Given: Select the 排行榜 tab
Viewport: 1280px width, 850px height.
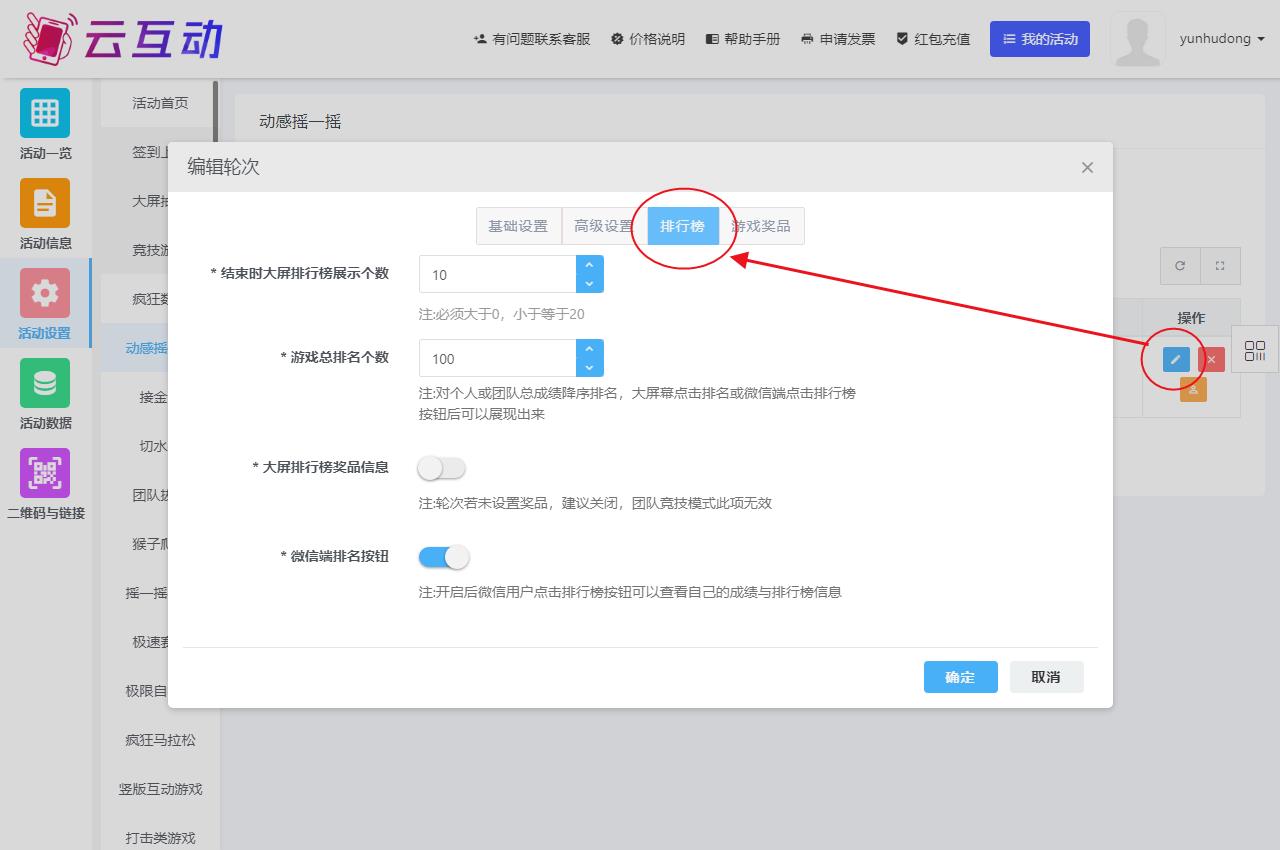Looking at the screenshot, I should pos(682,226).
